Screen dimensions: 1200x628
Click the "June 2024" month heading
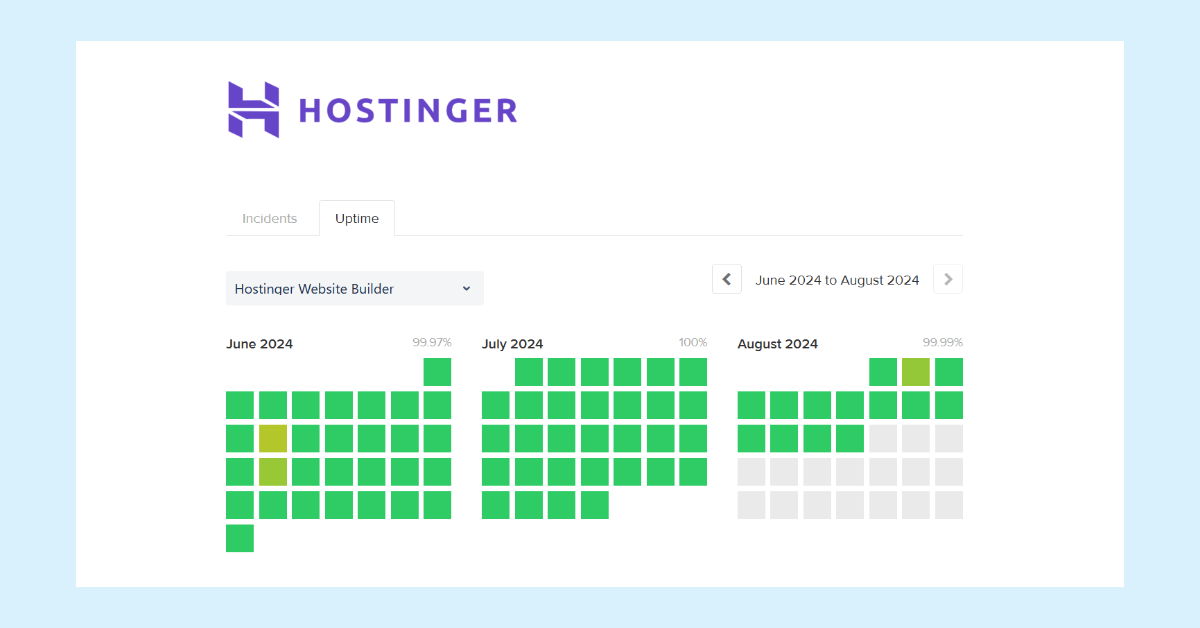[260, 344]
